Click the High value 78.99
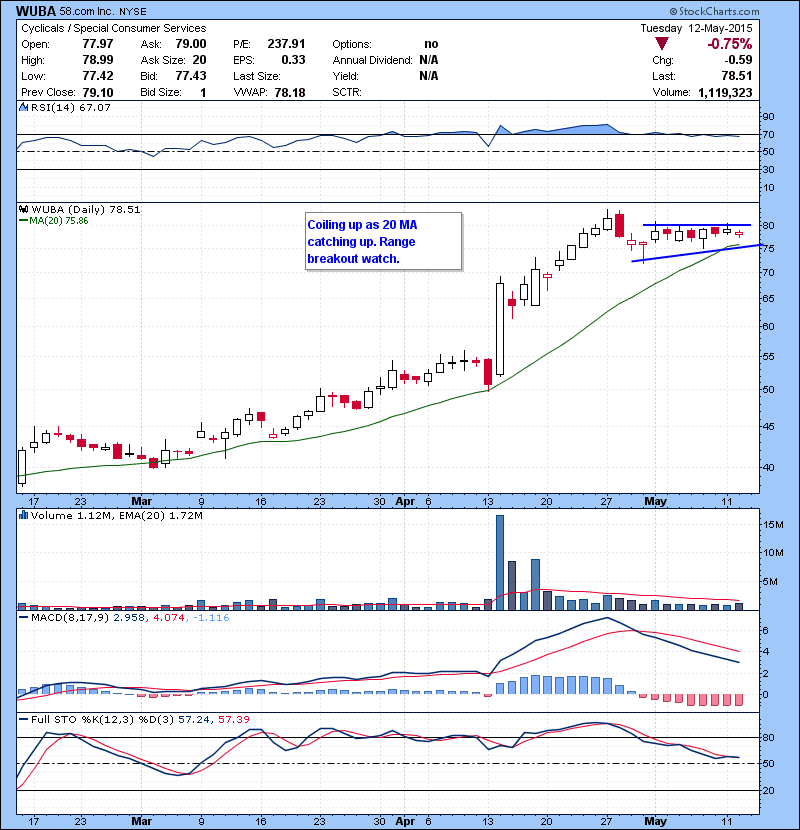The image size is (800, 830). 98,60
